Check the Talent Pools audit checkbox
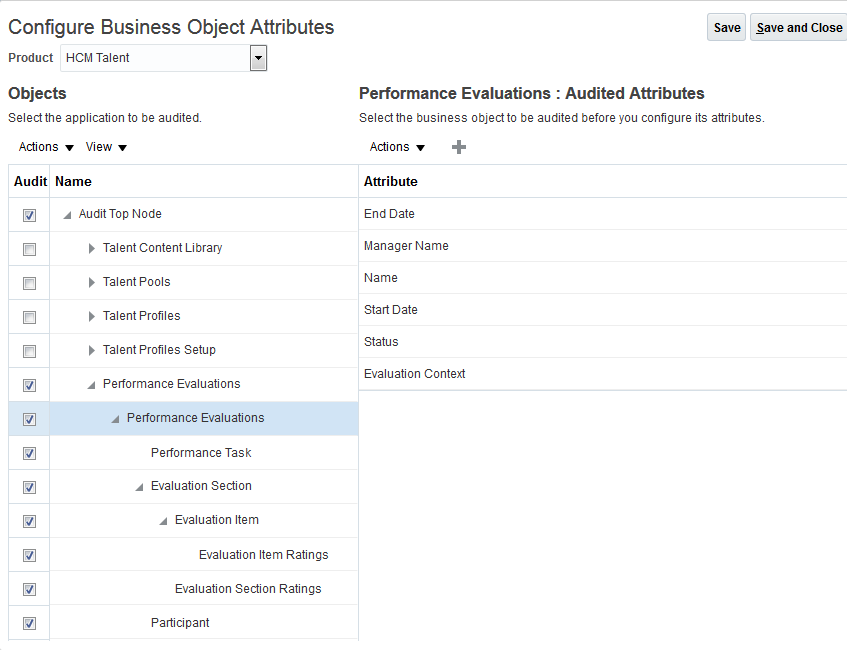 [x=30, y=283]
